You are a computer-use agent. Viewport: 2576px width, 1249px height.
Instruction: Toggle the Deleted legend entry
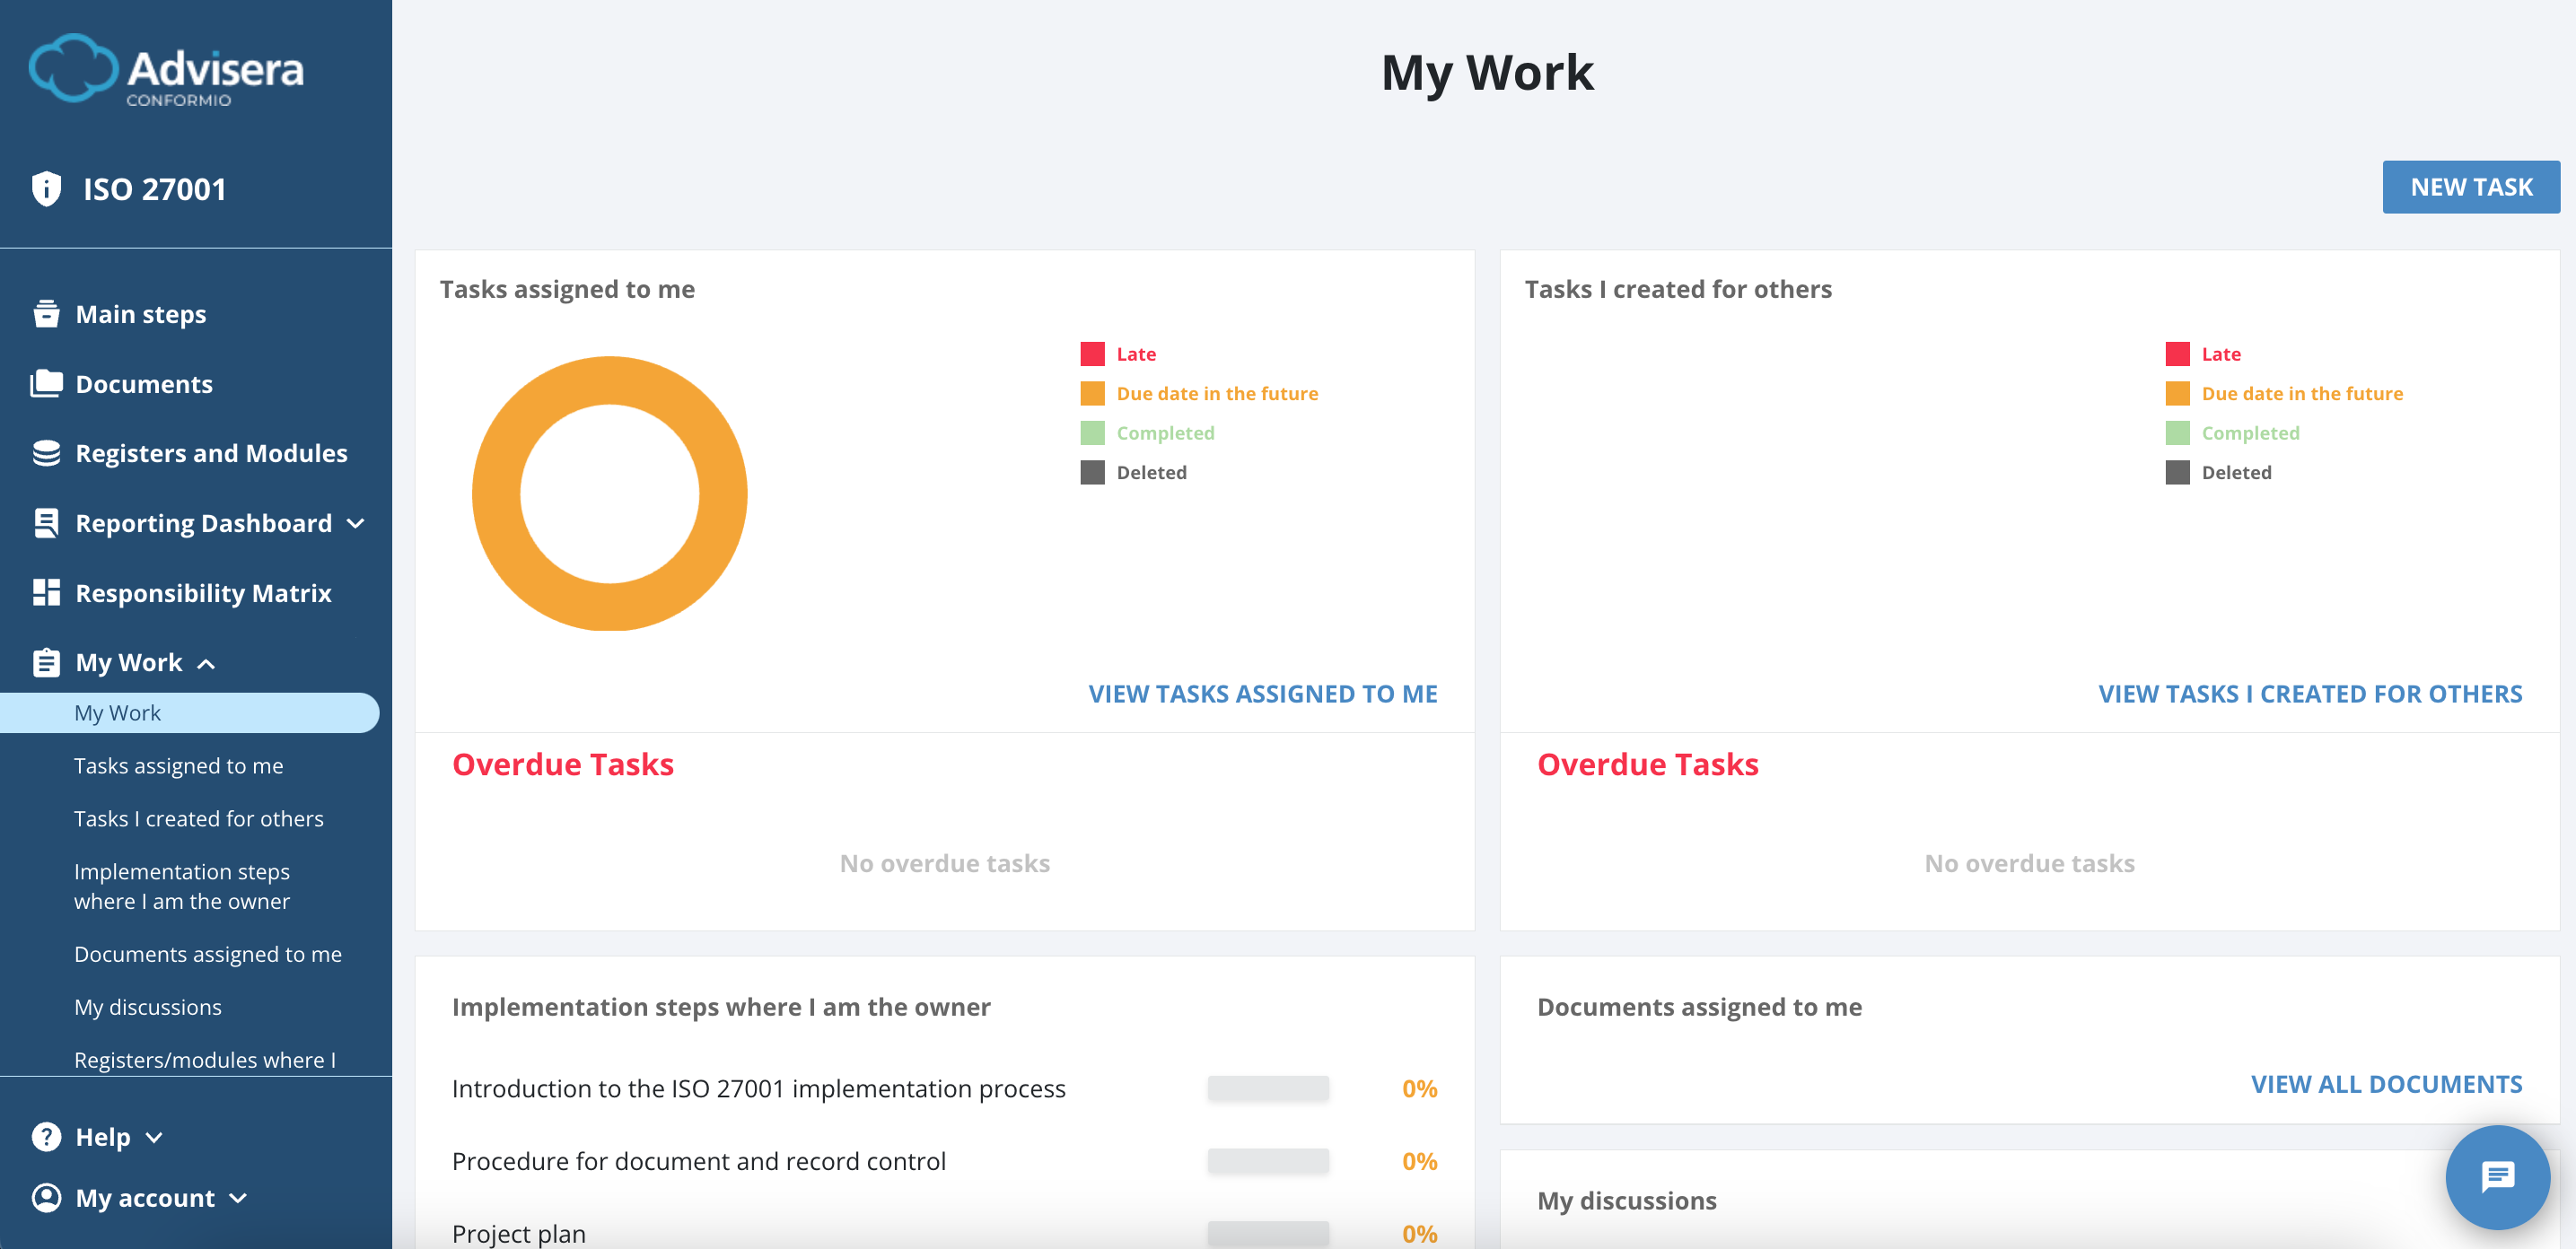point(1150,472)
